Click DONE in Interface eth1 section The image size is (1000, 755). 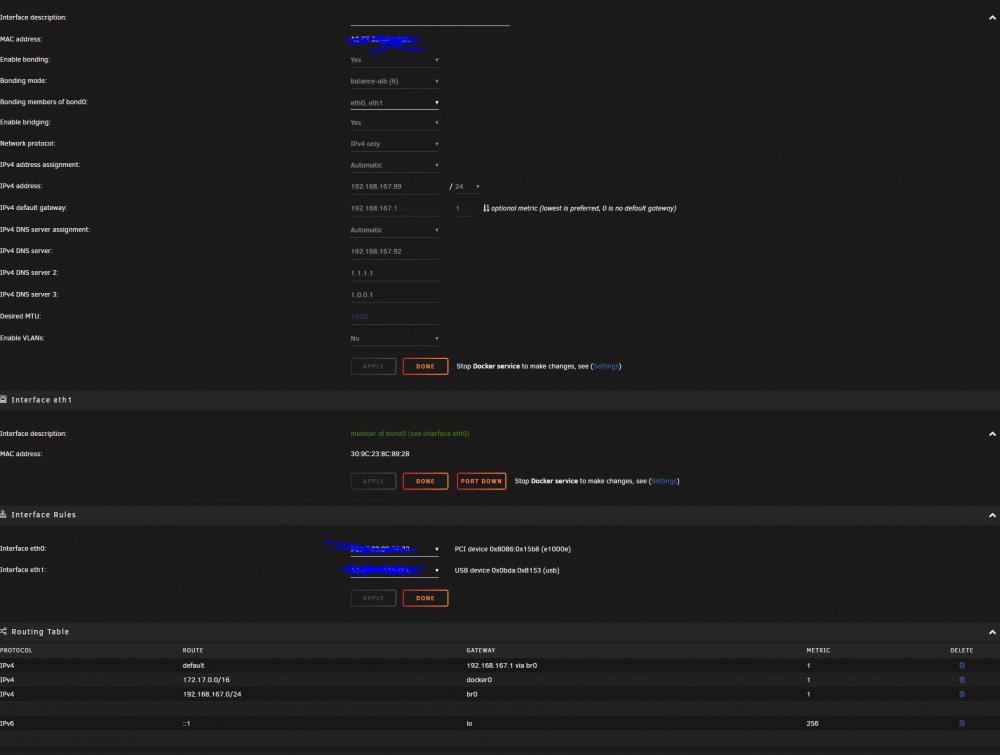pyautogui.click(x=425, y=481)
